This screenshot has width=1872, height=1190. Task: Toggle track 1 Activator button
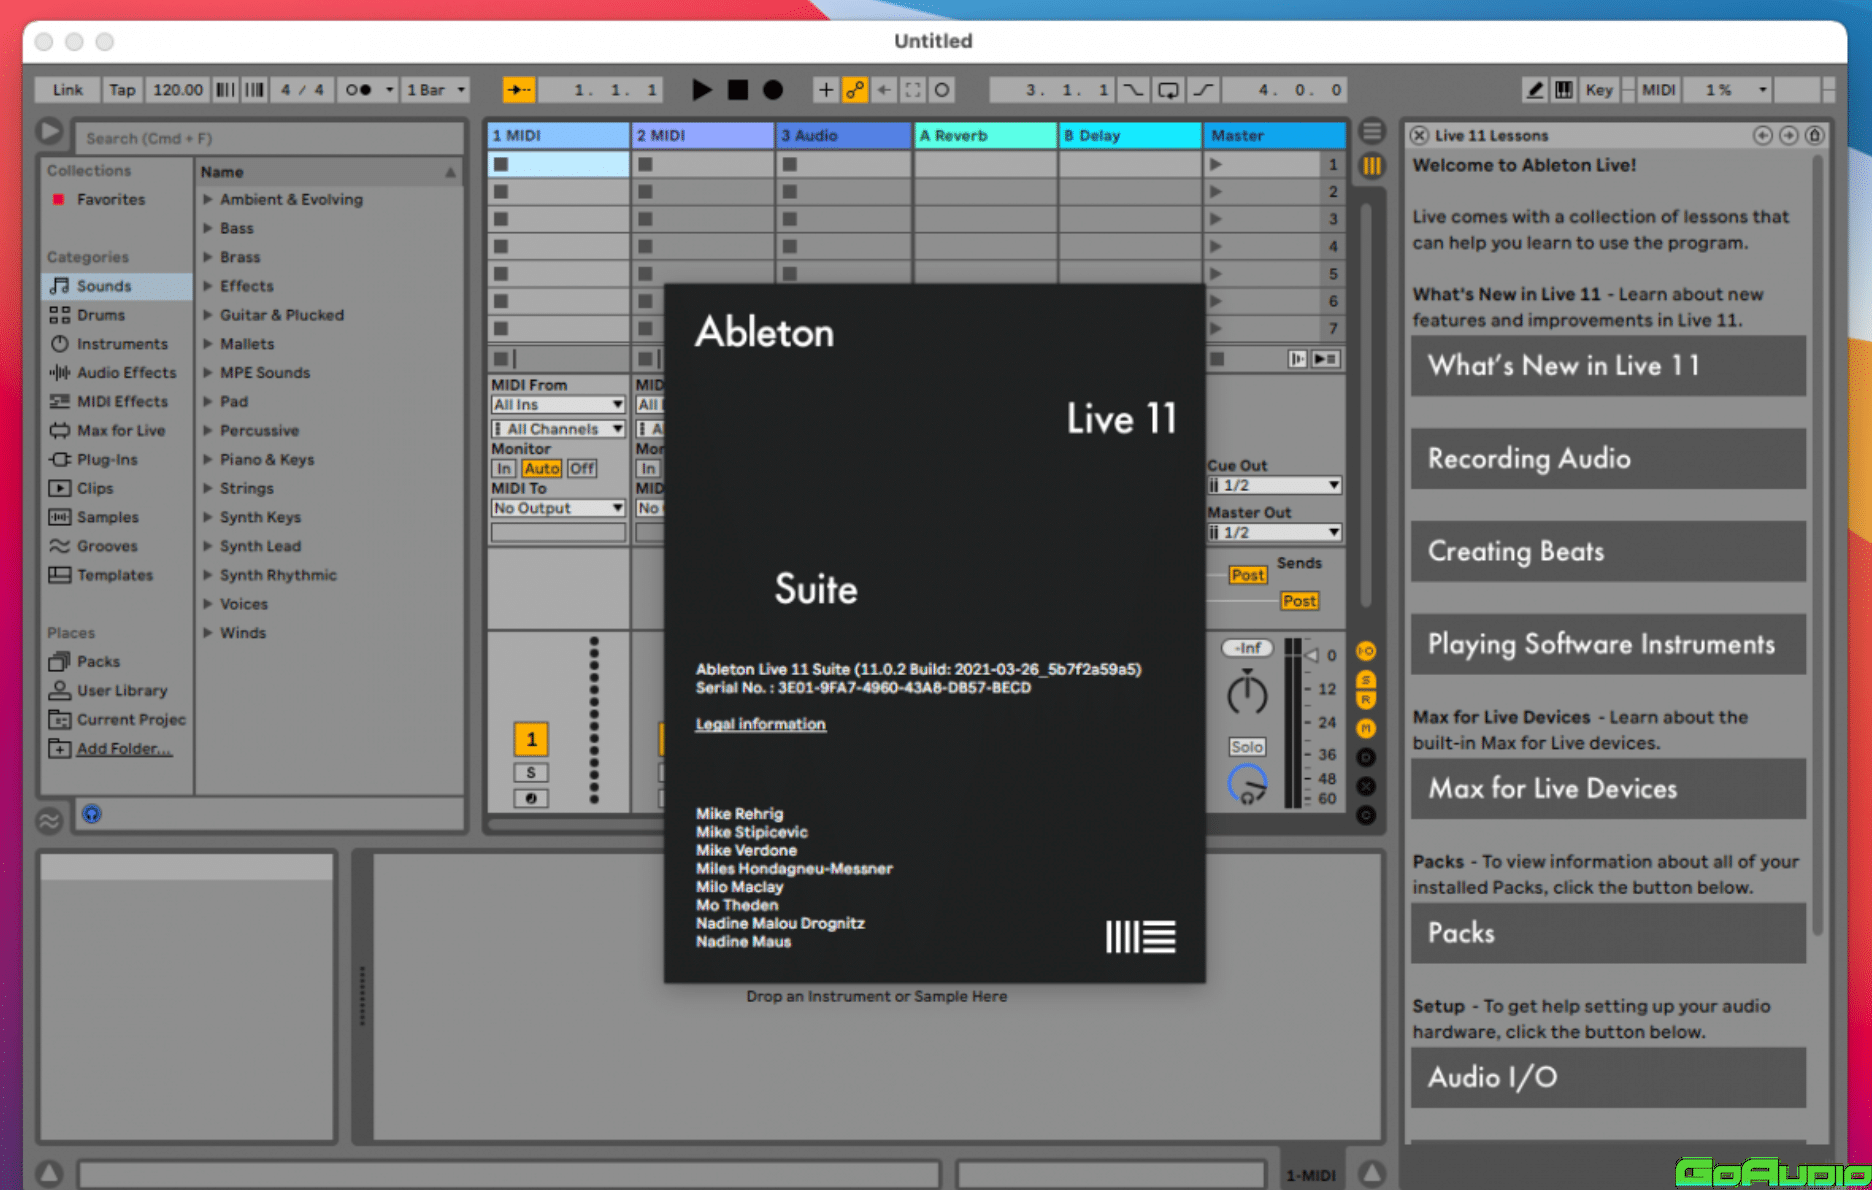tap(531, 740)
